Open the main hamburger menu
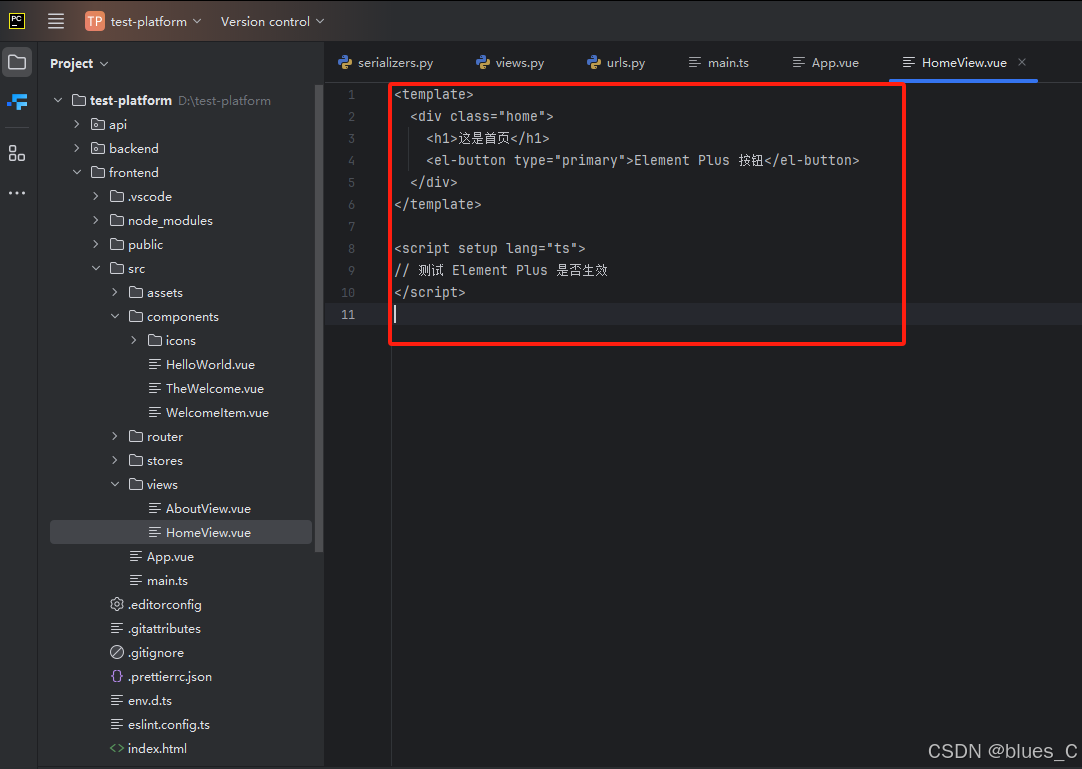 pyautogui.click(x=56, y=21)
